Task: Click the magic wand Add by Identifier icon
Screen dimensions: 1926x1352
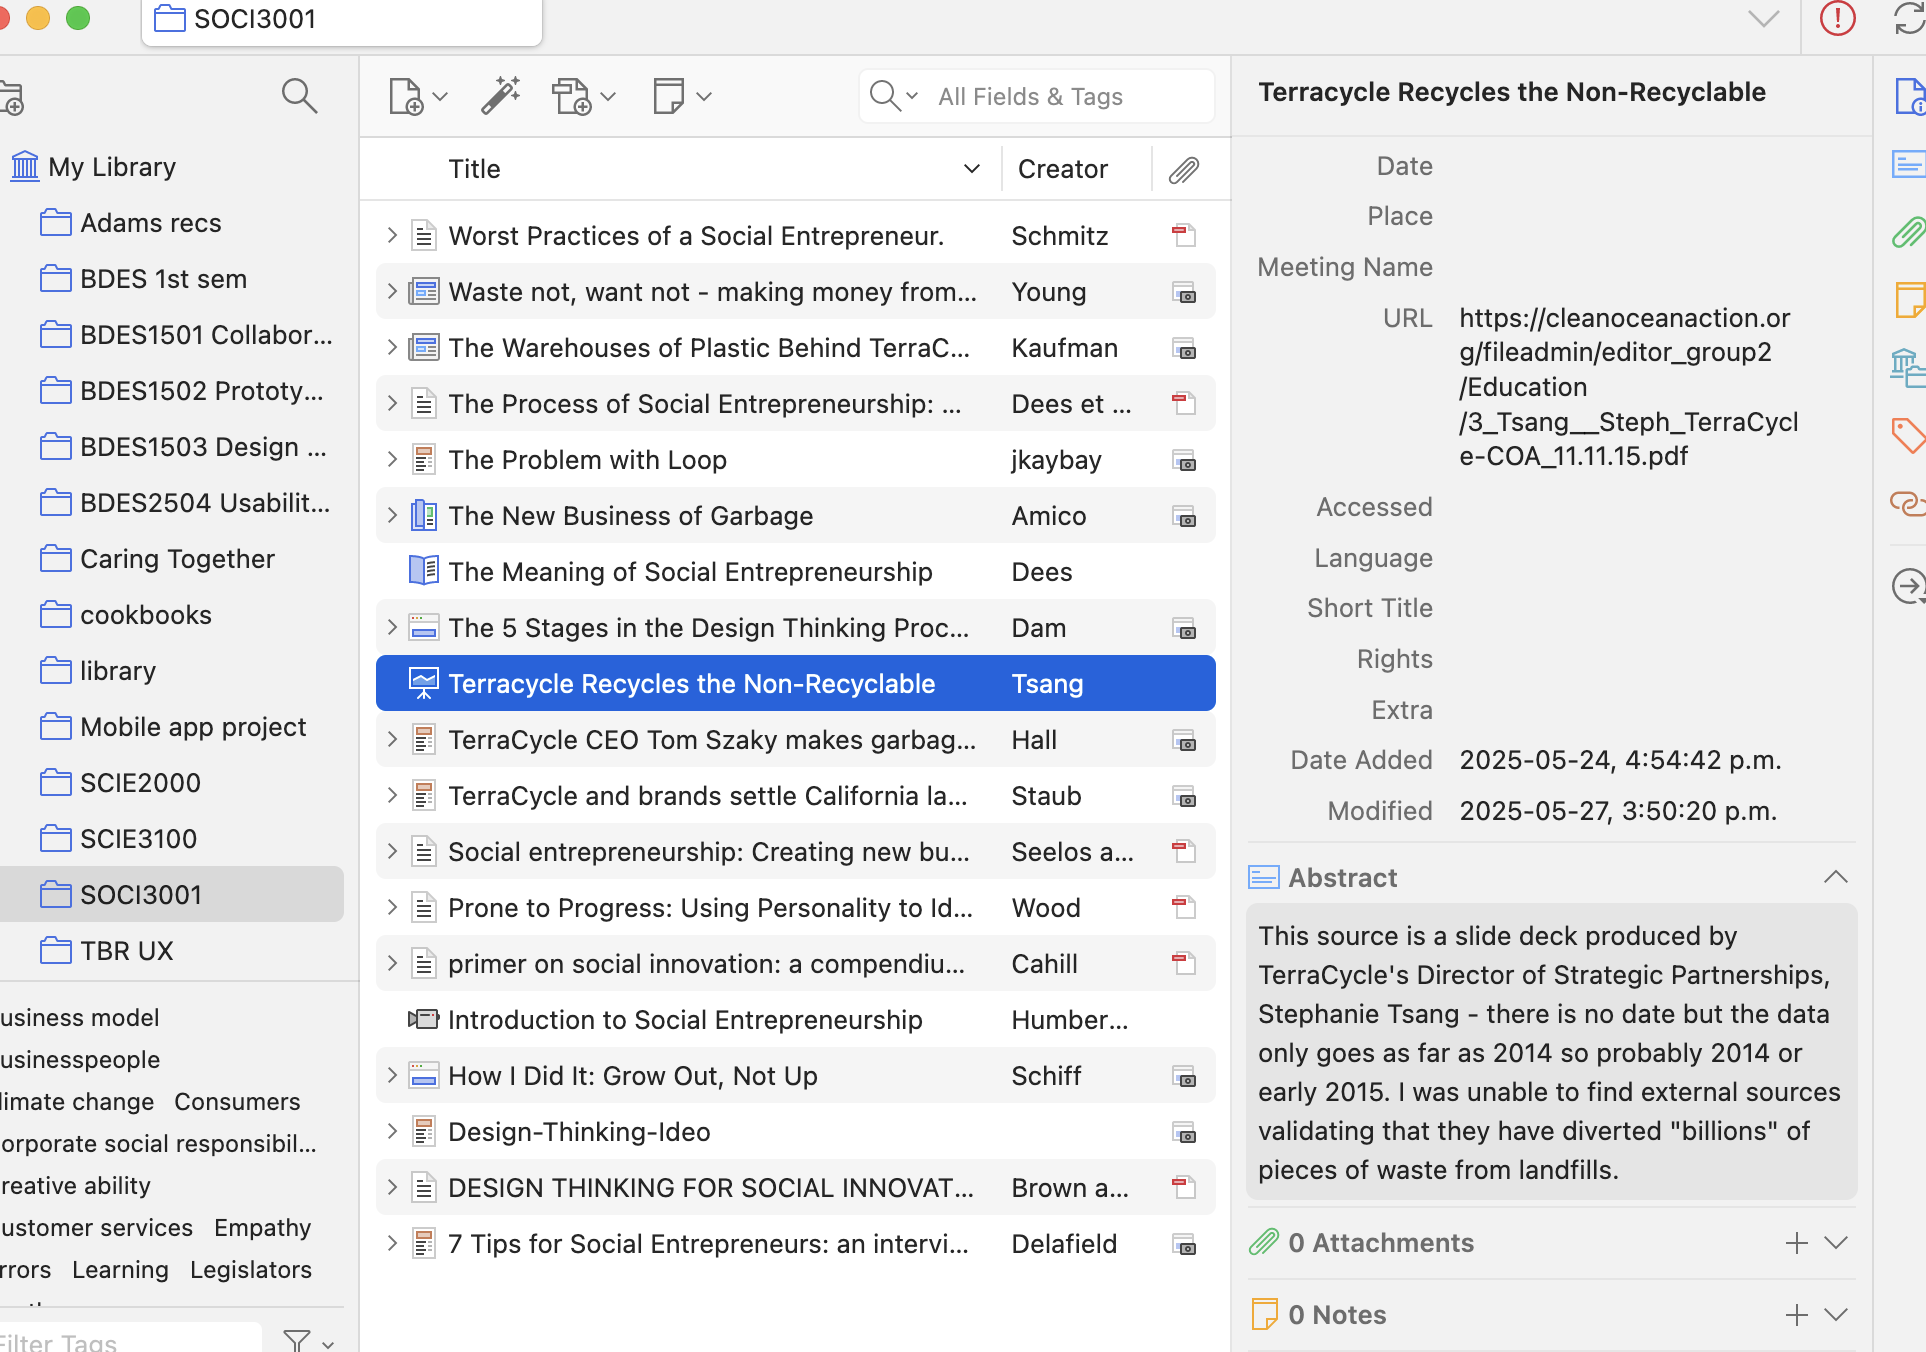Action: coord(500,97)
